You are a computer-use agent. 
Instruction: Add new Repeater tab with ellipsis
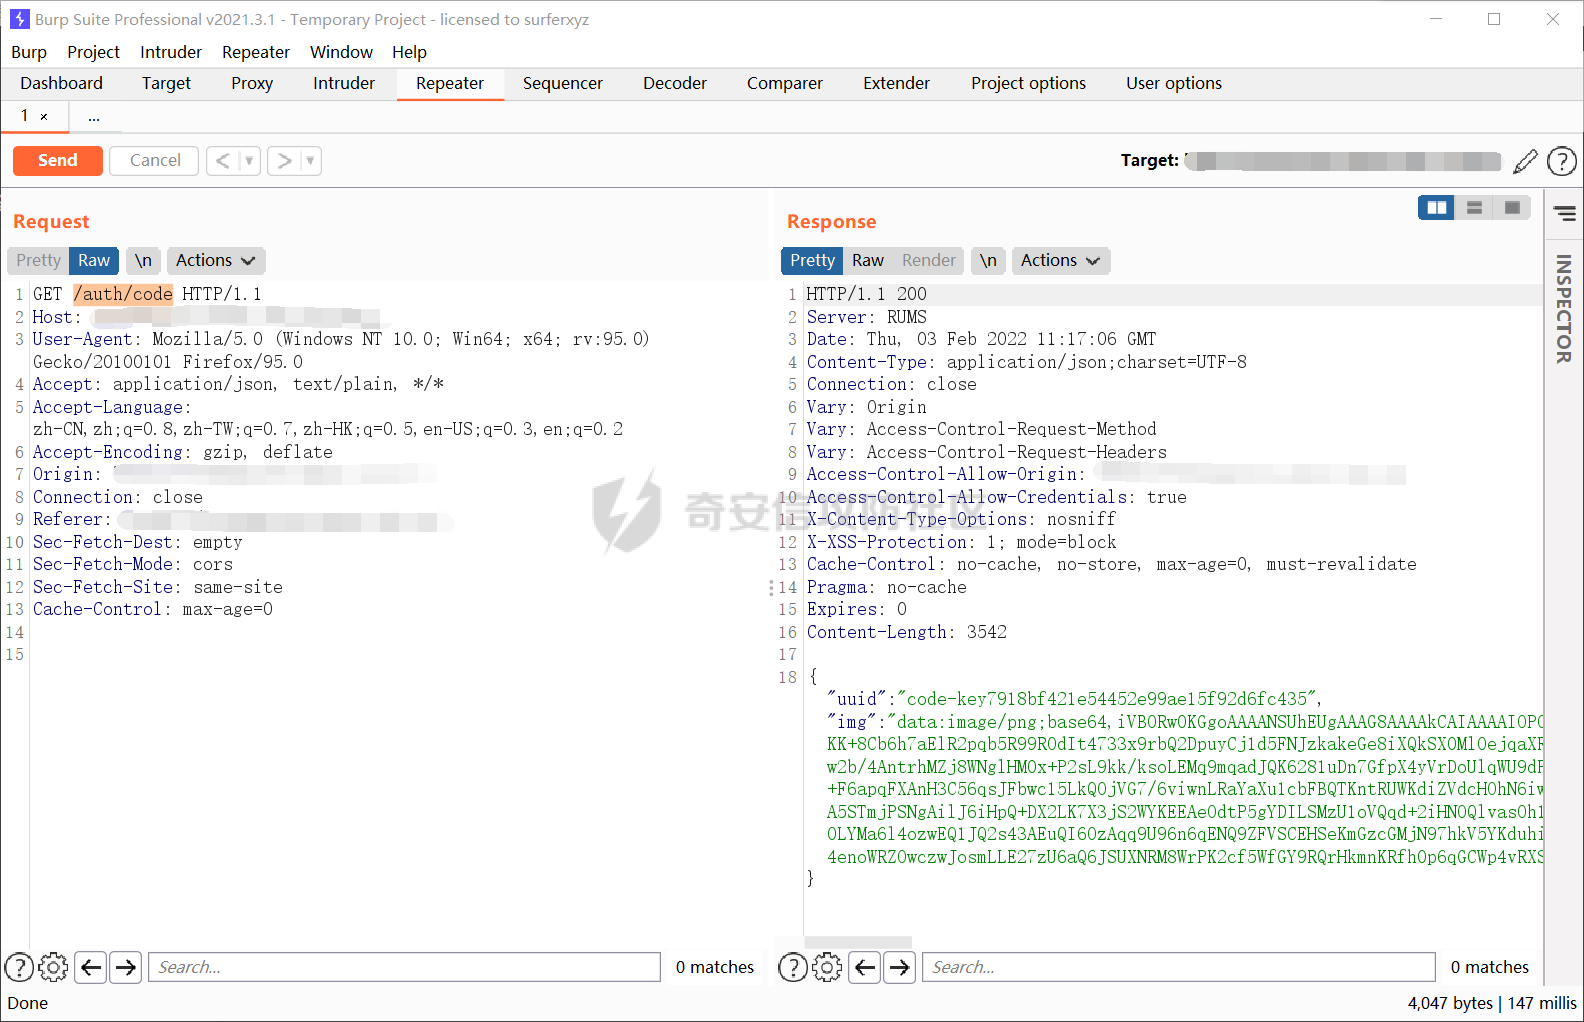tap(94, 116)
